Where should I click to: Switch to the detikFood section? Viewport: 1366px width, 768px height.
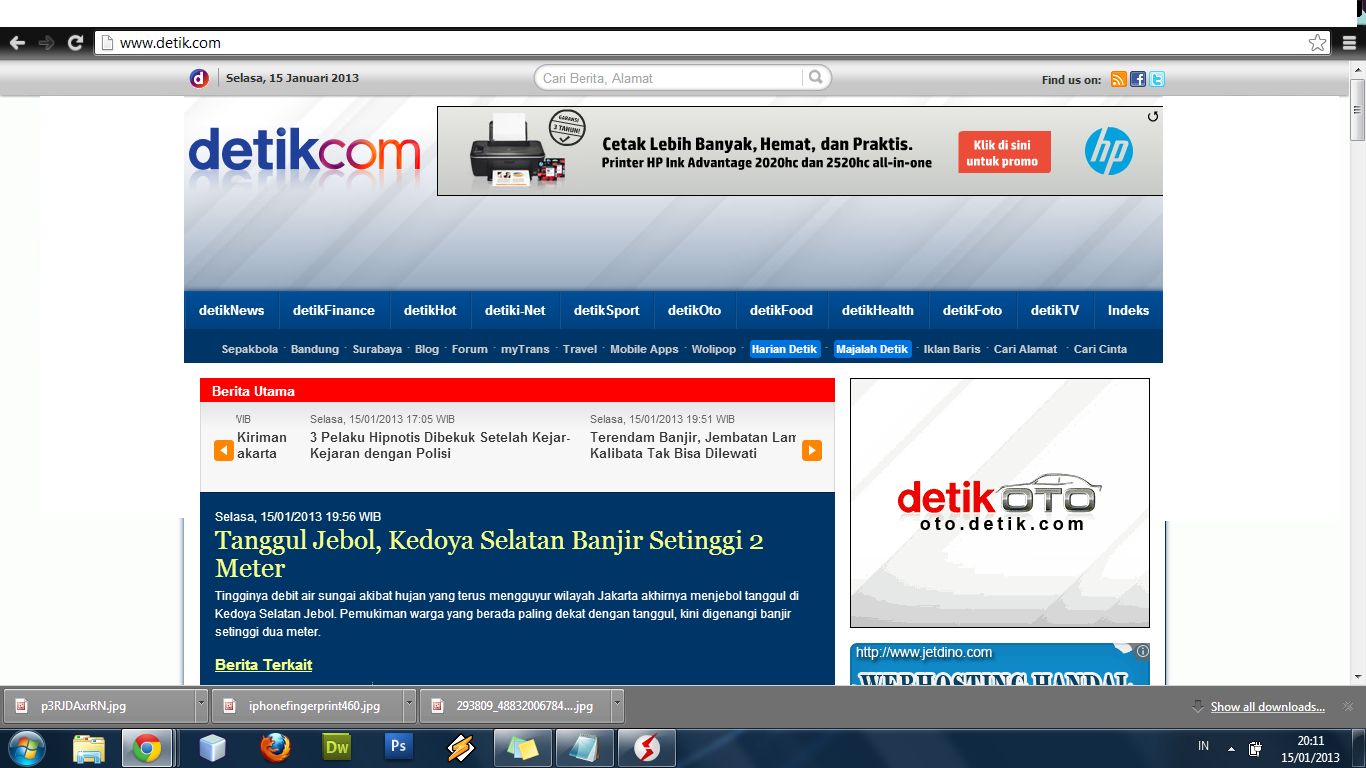[x=783, y=310]
